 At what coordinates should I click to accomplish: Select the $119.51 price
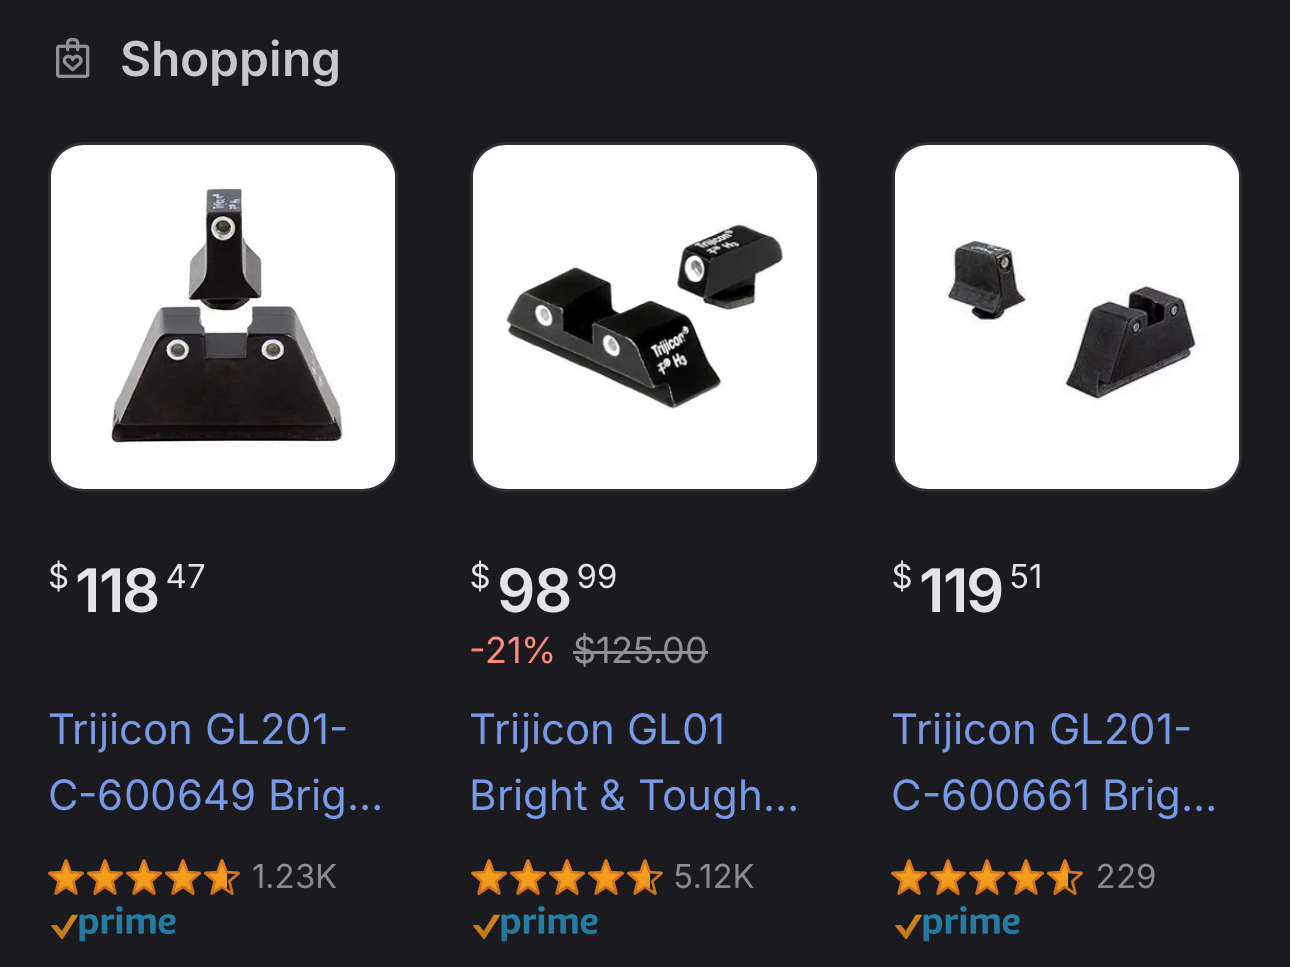click(968, 588)
